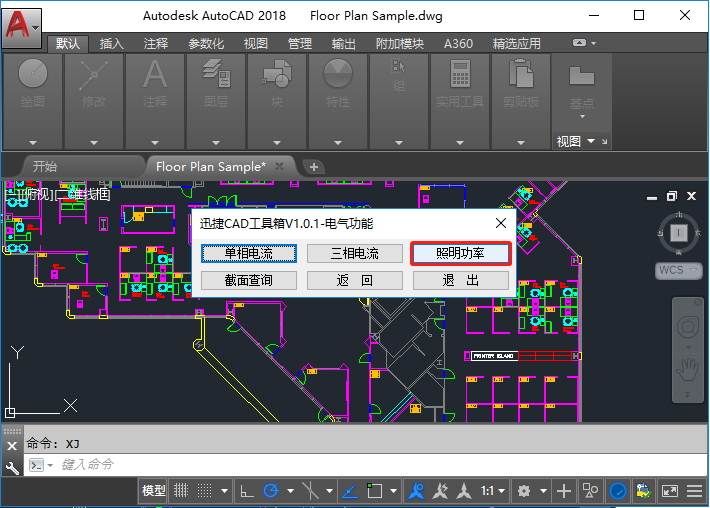710x508 pixels.
Task: Open the 实用工具 (Utilities) ribbon panel
Action: 460,101
